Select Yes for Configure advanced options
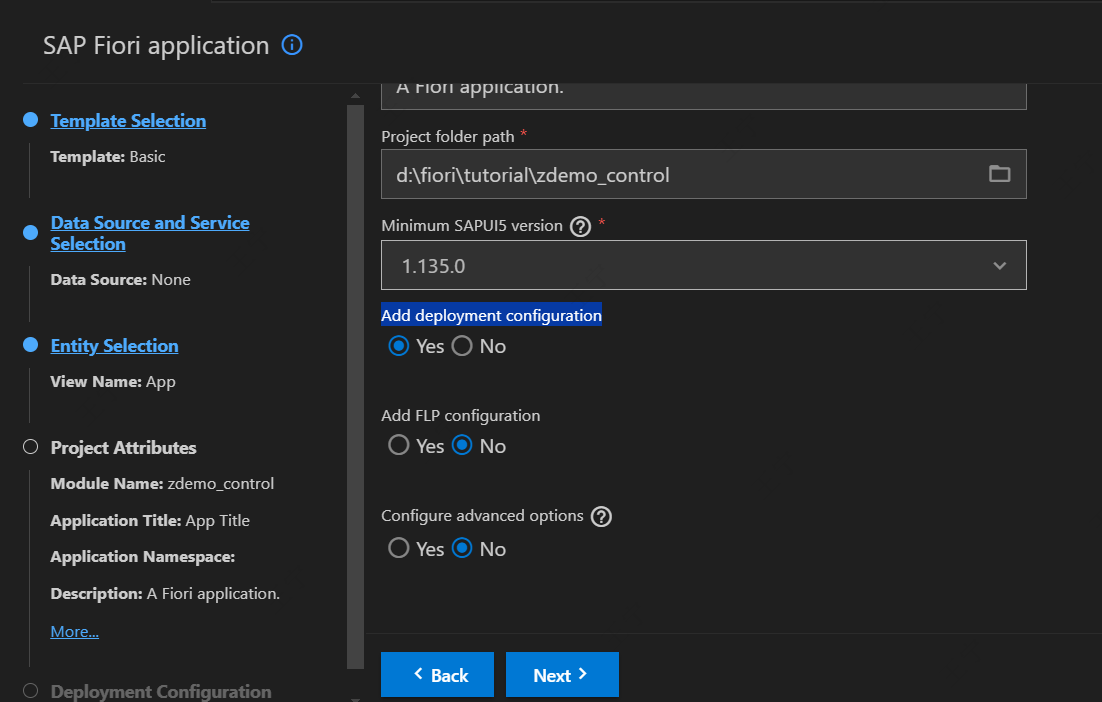The image size is (1102, 702). pos(399,549)
